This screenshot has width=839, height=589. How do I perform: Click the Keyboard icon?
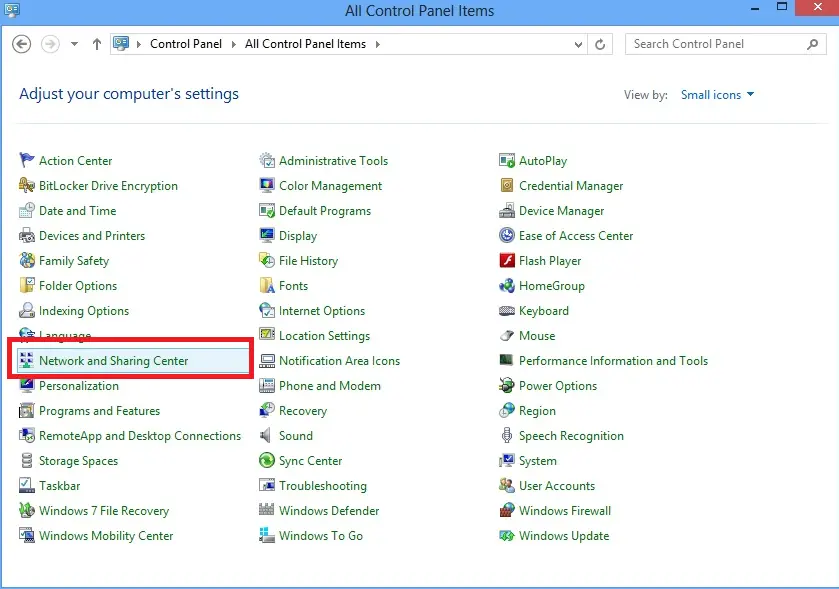pyautogui.click(x=507, y=310)
